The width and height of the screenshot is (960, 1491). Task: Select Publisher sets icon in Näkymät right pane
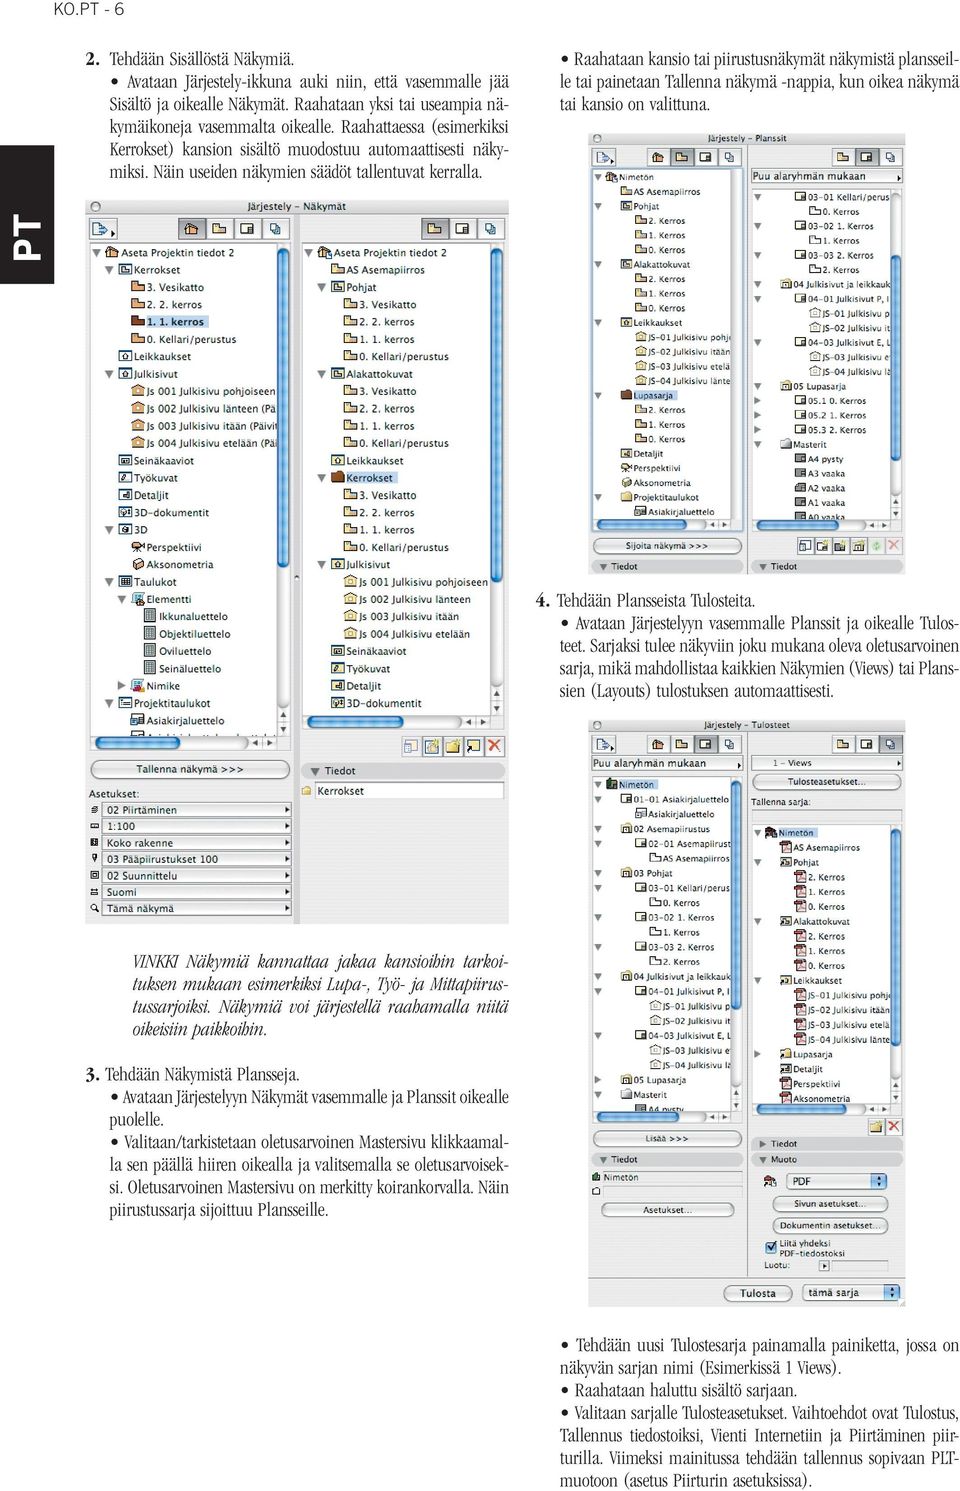(x=490, y=229)
